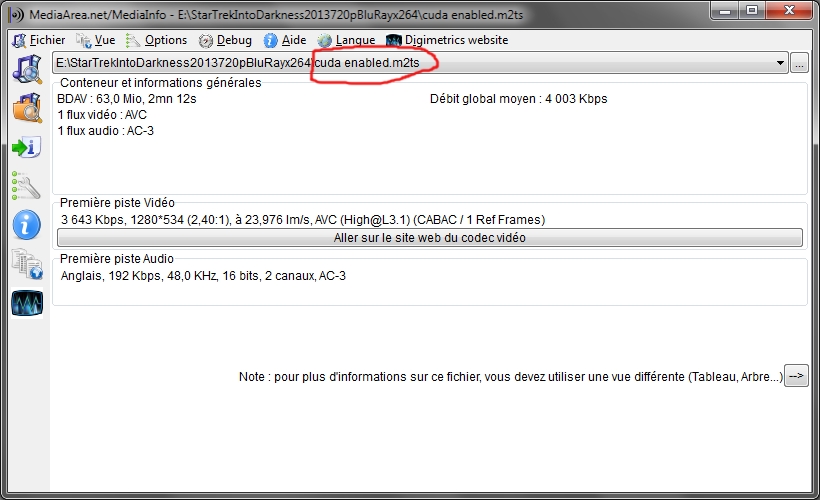820x500 pixels.
Task: Open the Fichier menu
Action: (x=39, y=40)
